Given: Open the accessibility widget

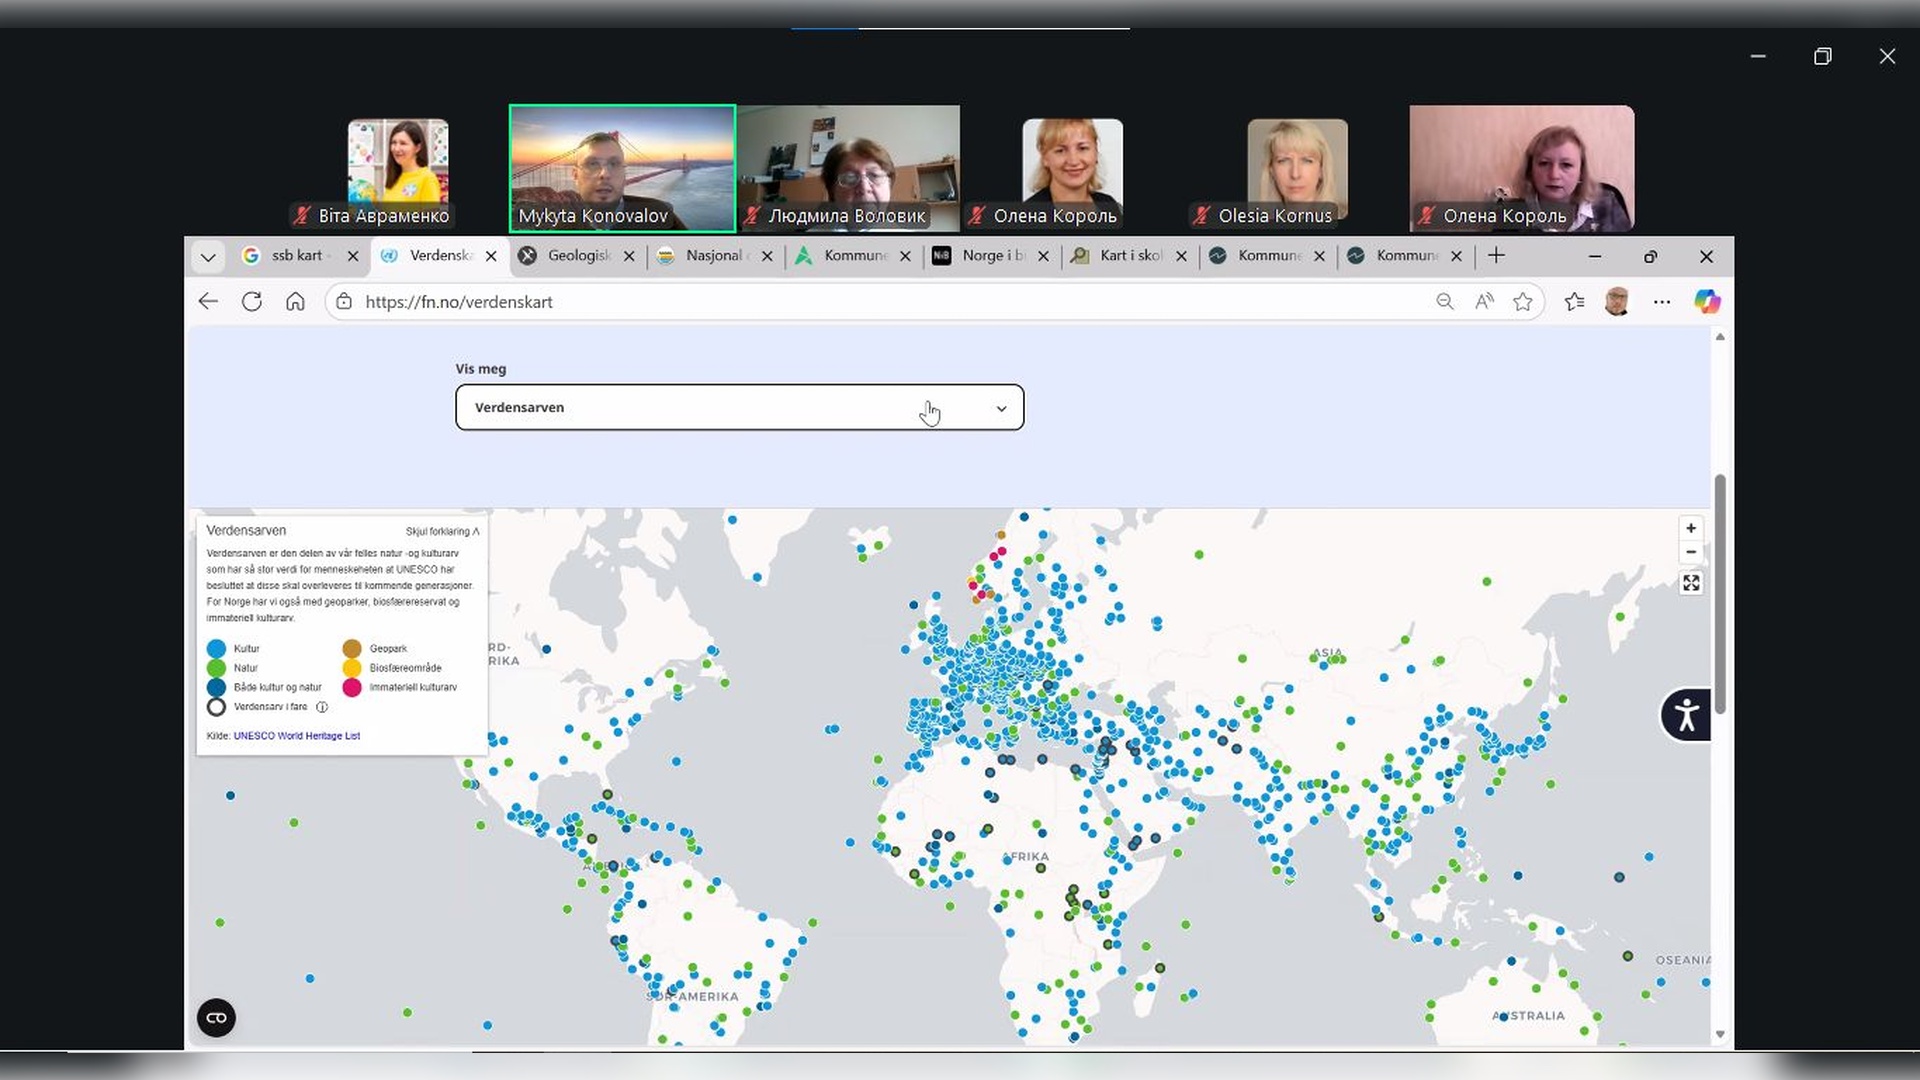Looking at the screenshot, I should click(1686, 714).
